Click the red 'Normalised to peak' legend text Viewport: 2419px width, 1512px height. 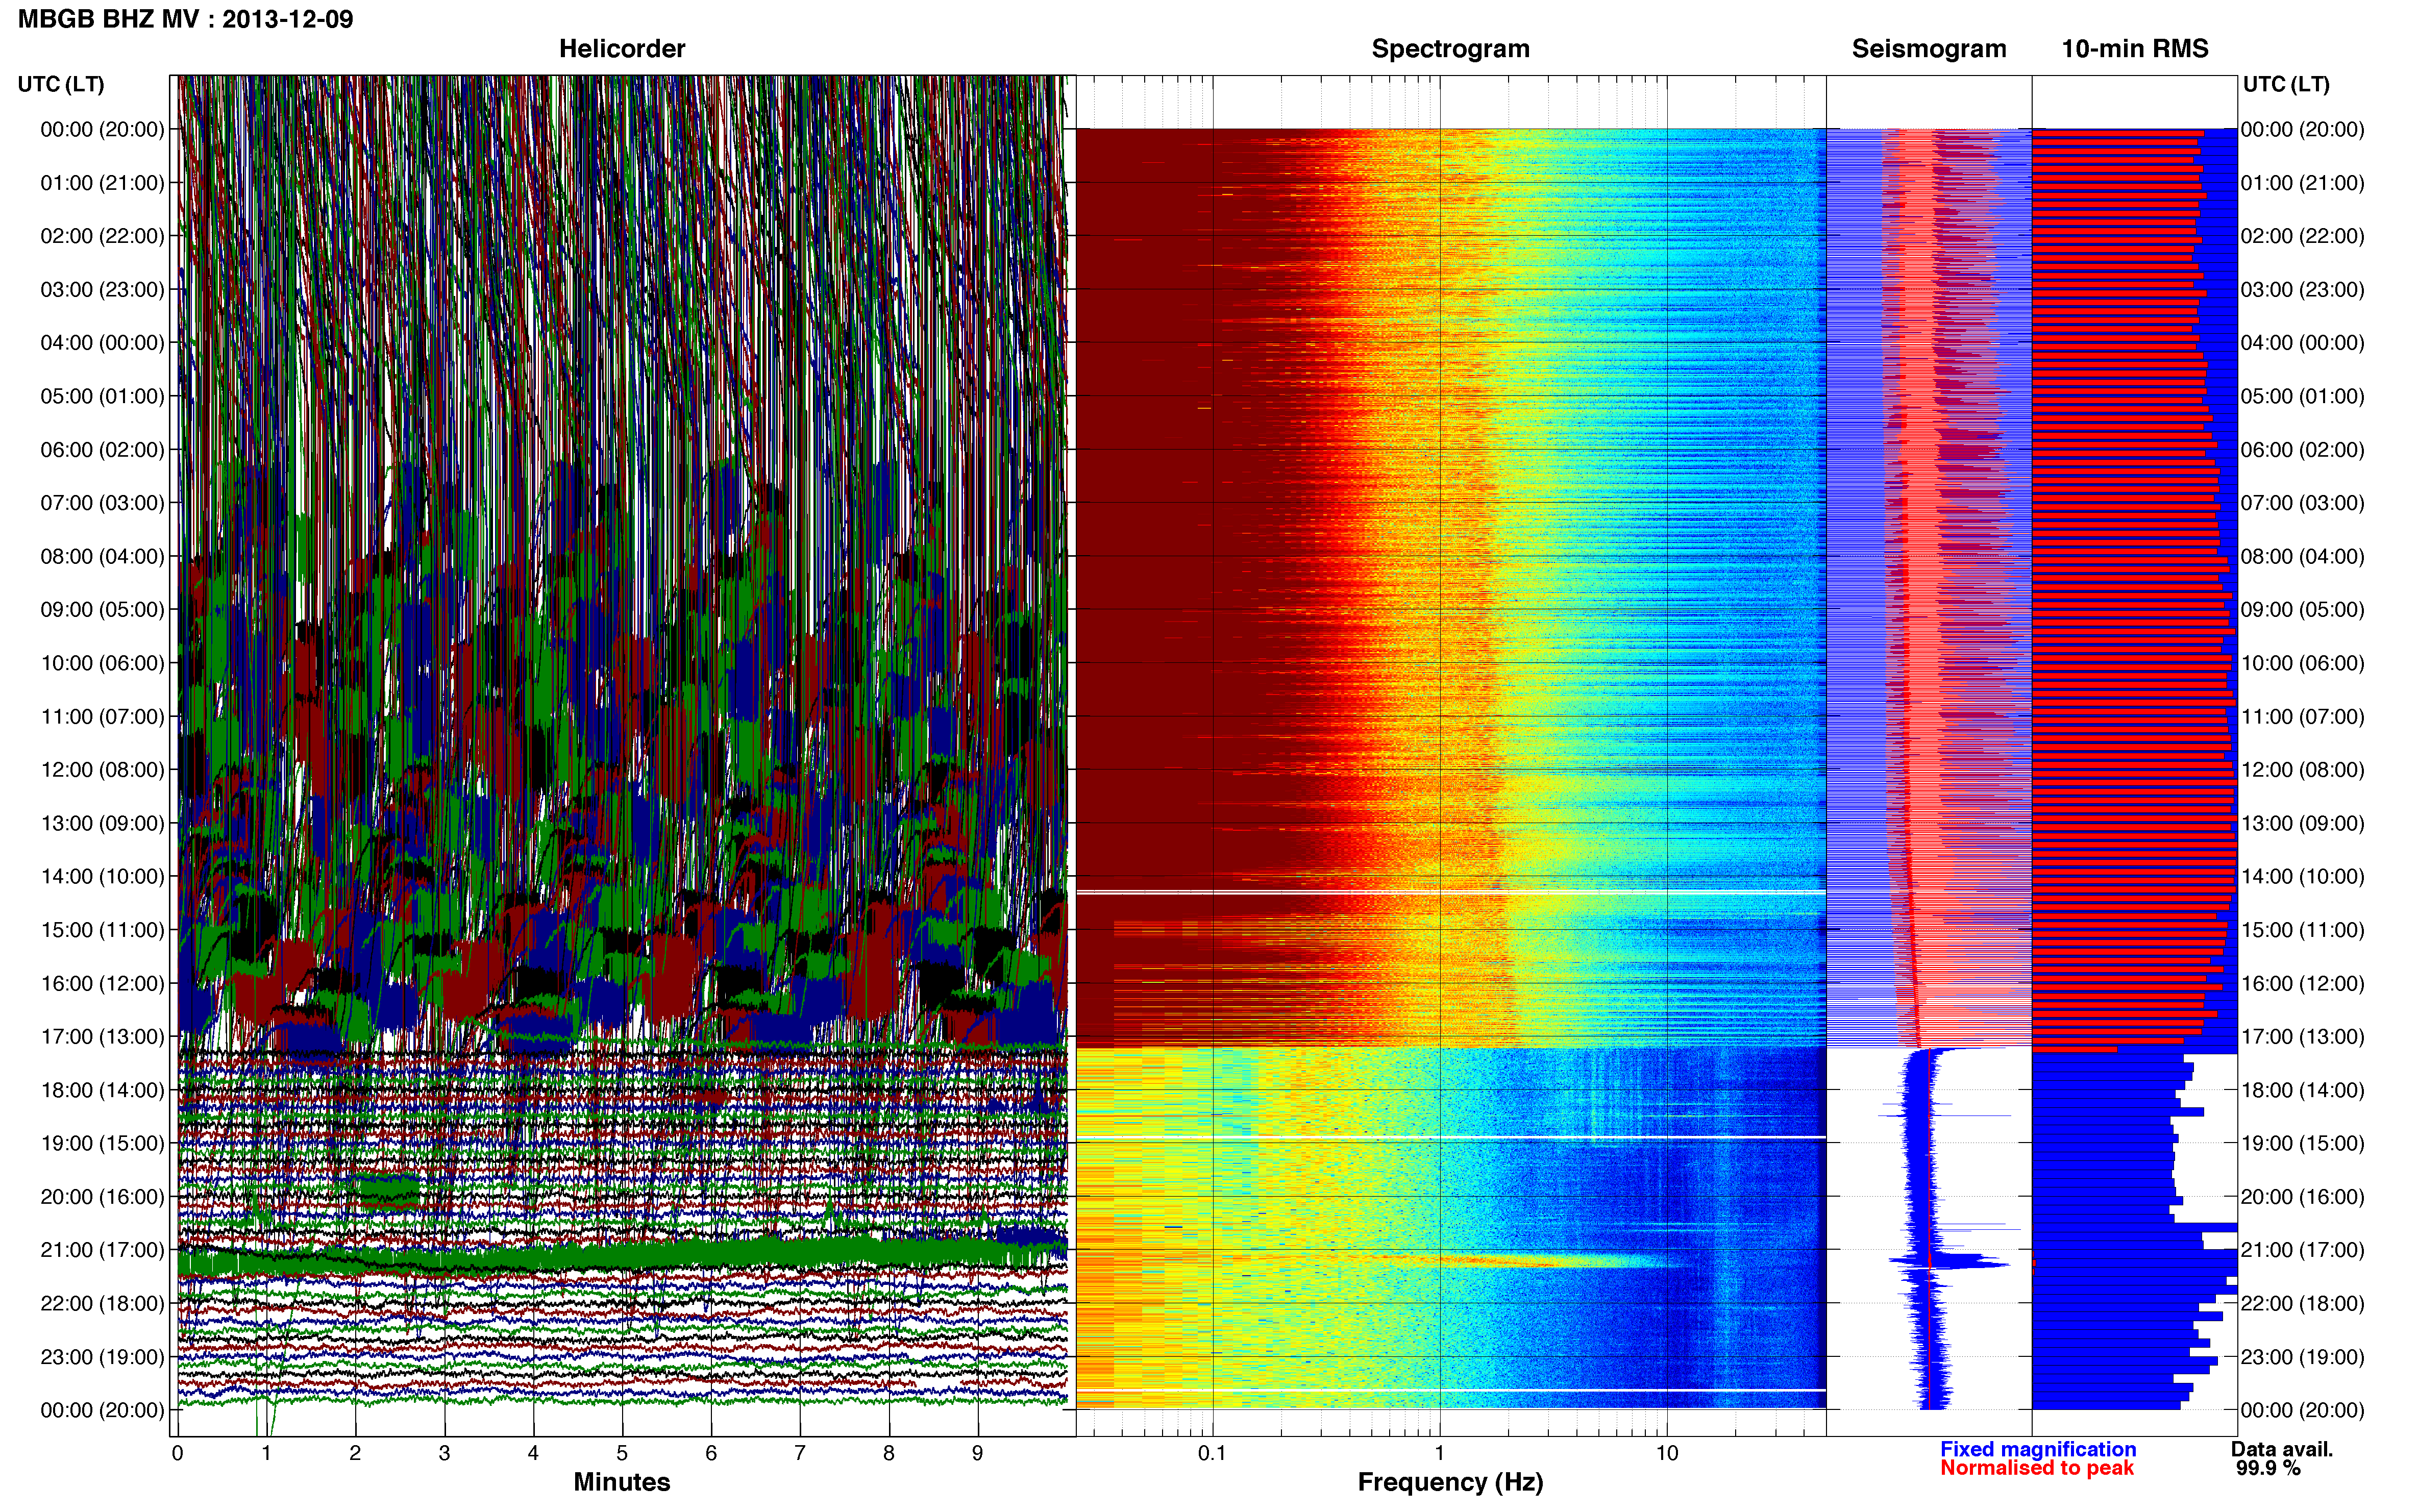click(2037, 1468)
